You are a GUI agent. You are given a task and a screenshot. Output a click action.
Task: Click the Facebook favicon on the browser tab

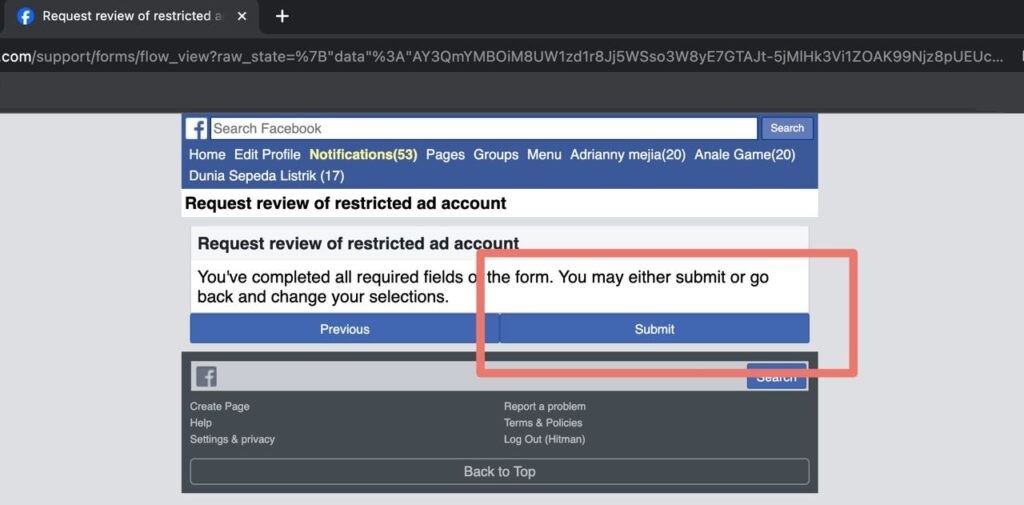(25, 16)
